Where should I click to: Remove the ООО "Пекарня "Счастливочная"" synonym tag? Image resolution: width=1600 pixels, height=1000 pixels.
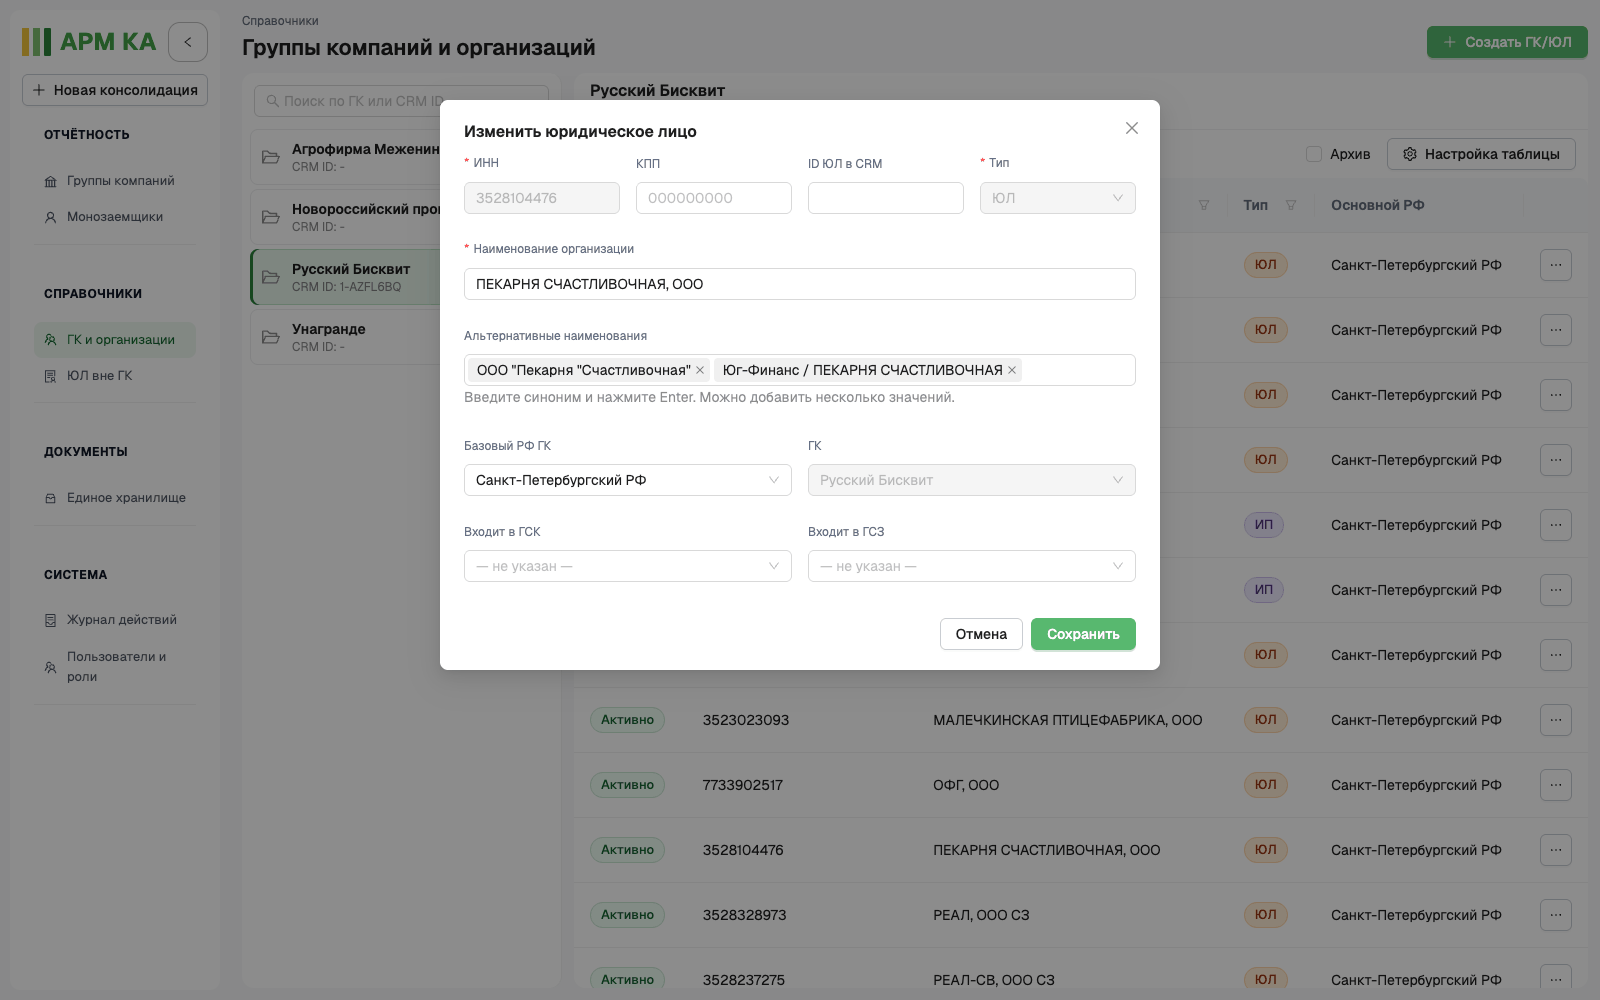[x=700, y=370]
